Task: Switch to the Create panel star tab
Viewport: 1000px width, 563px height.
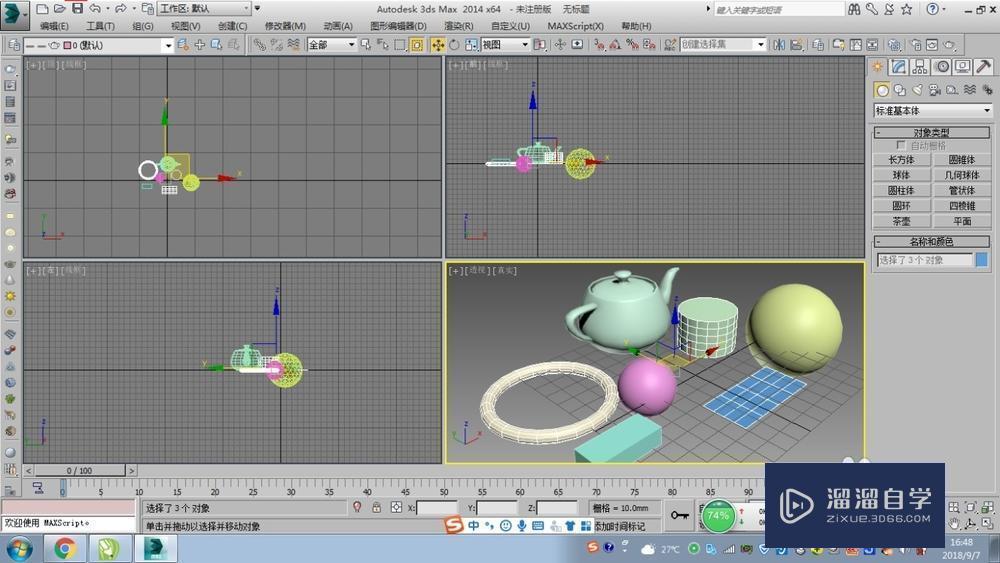Action: (x=879, y=66)
